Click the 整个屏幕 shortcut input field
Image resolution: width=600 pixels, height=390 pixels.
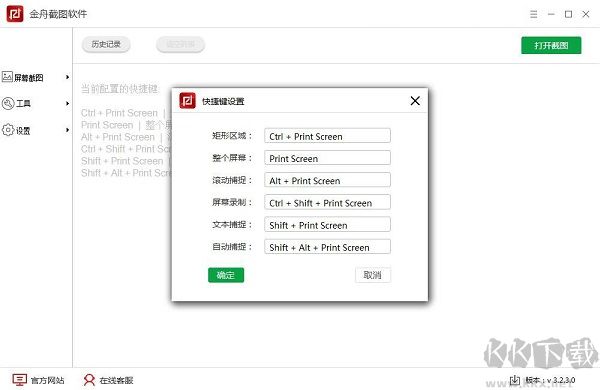click(327, 158)
